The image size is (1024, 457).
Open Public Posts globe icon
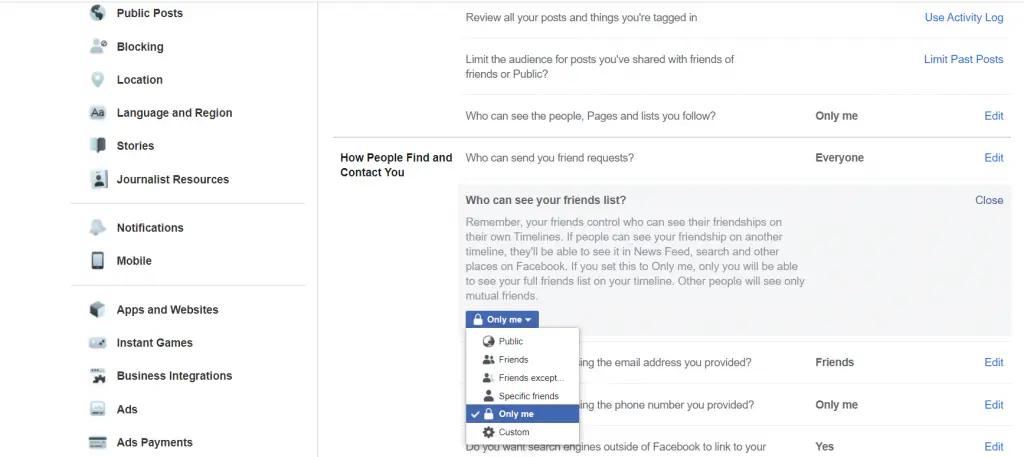coord(97,12)
